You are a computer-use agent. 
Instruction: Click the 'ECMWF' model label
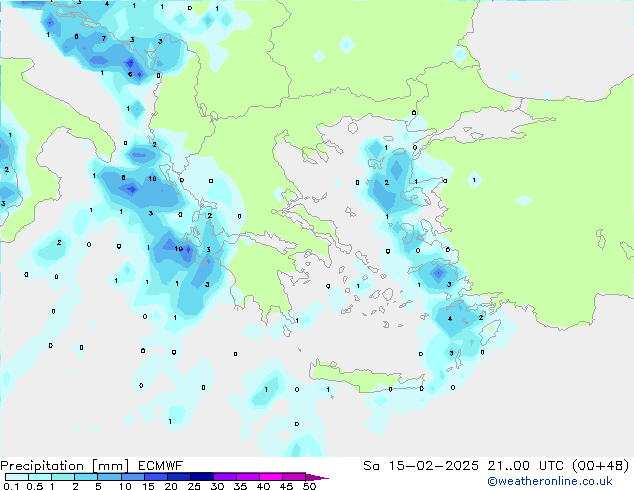pos(161,466)
